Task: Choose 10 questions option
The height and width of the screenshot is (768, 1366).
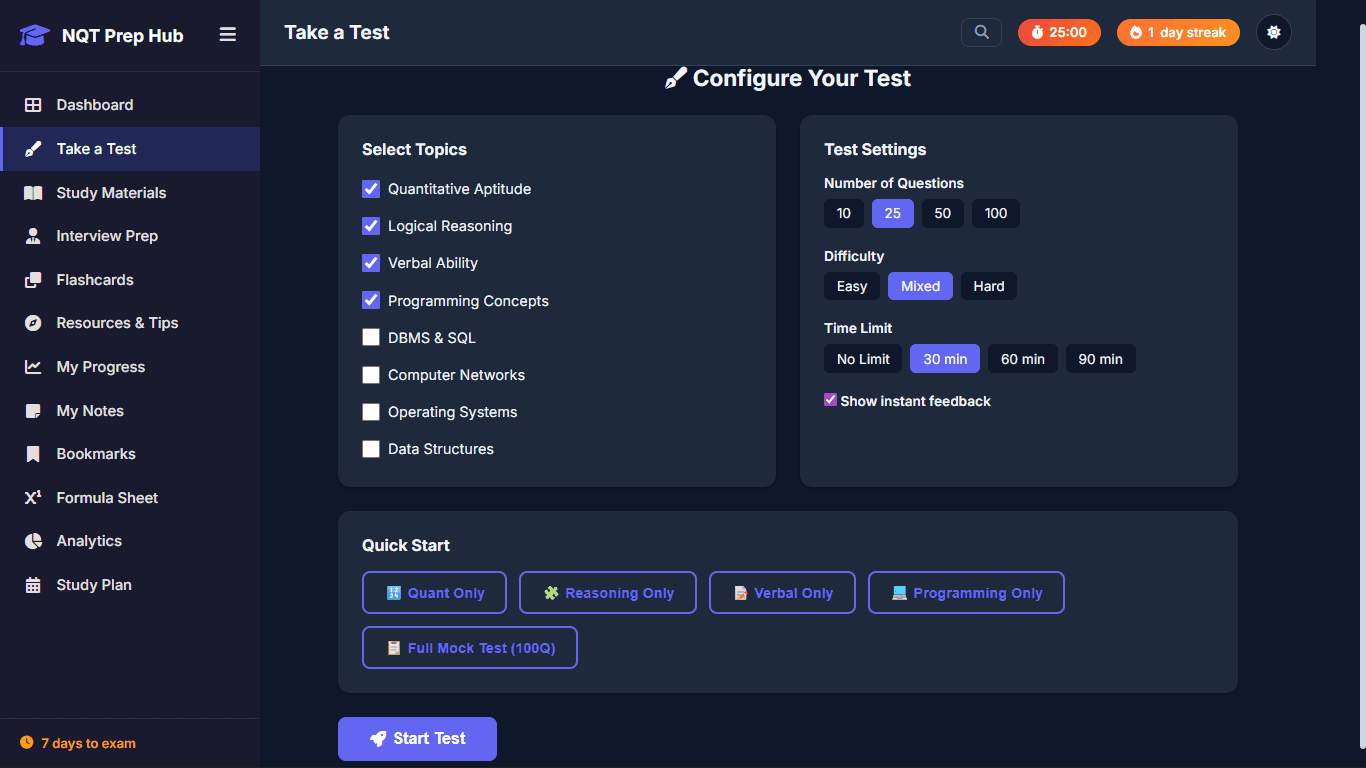Action: point(844,213)
